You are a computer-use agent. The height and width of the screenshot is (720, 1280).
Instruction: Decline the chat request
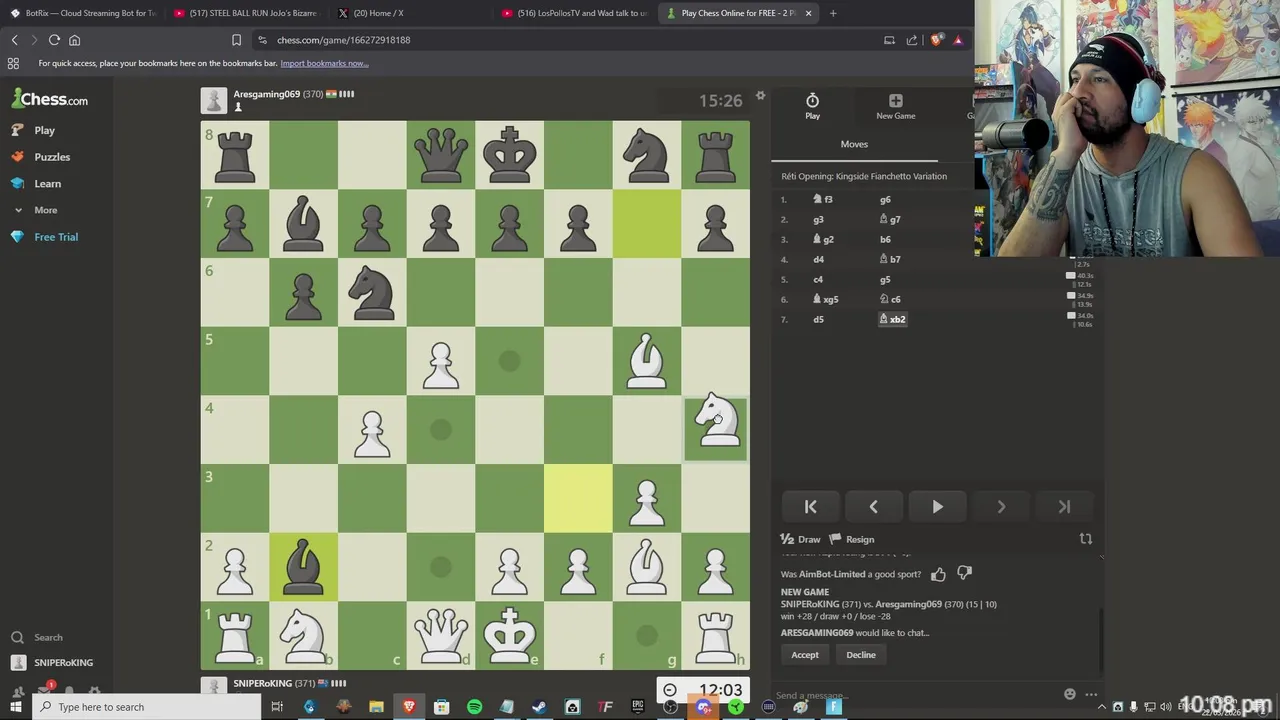pos(861,655)
